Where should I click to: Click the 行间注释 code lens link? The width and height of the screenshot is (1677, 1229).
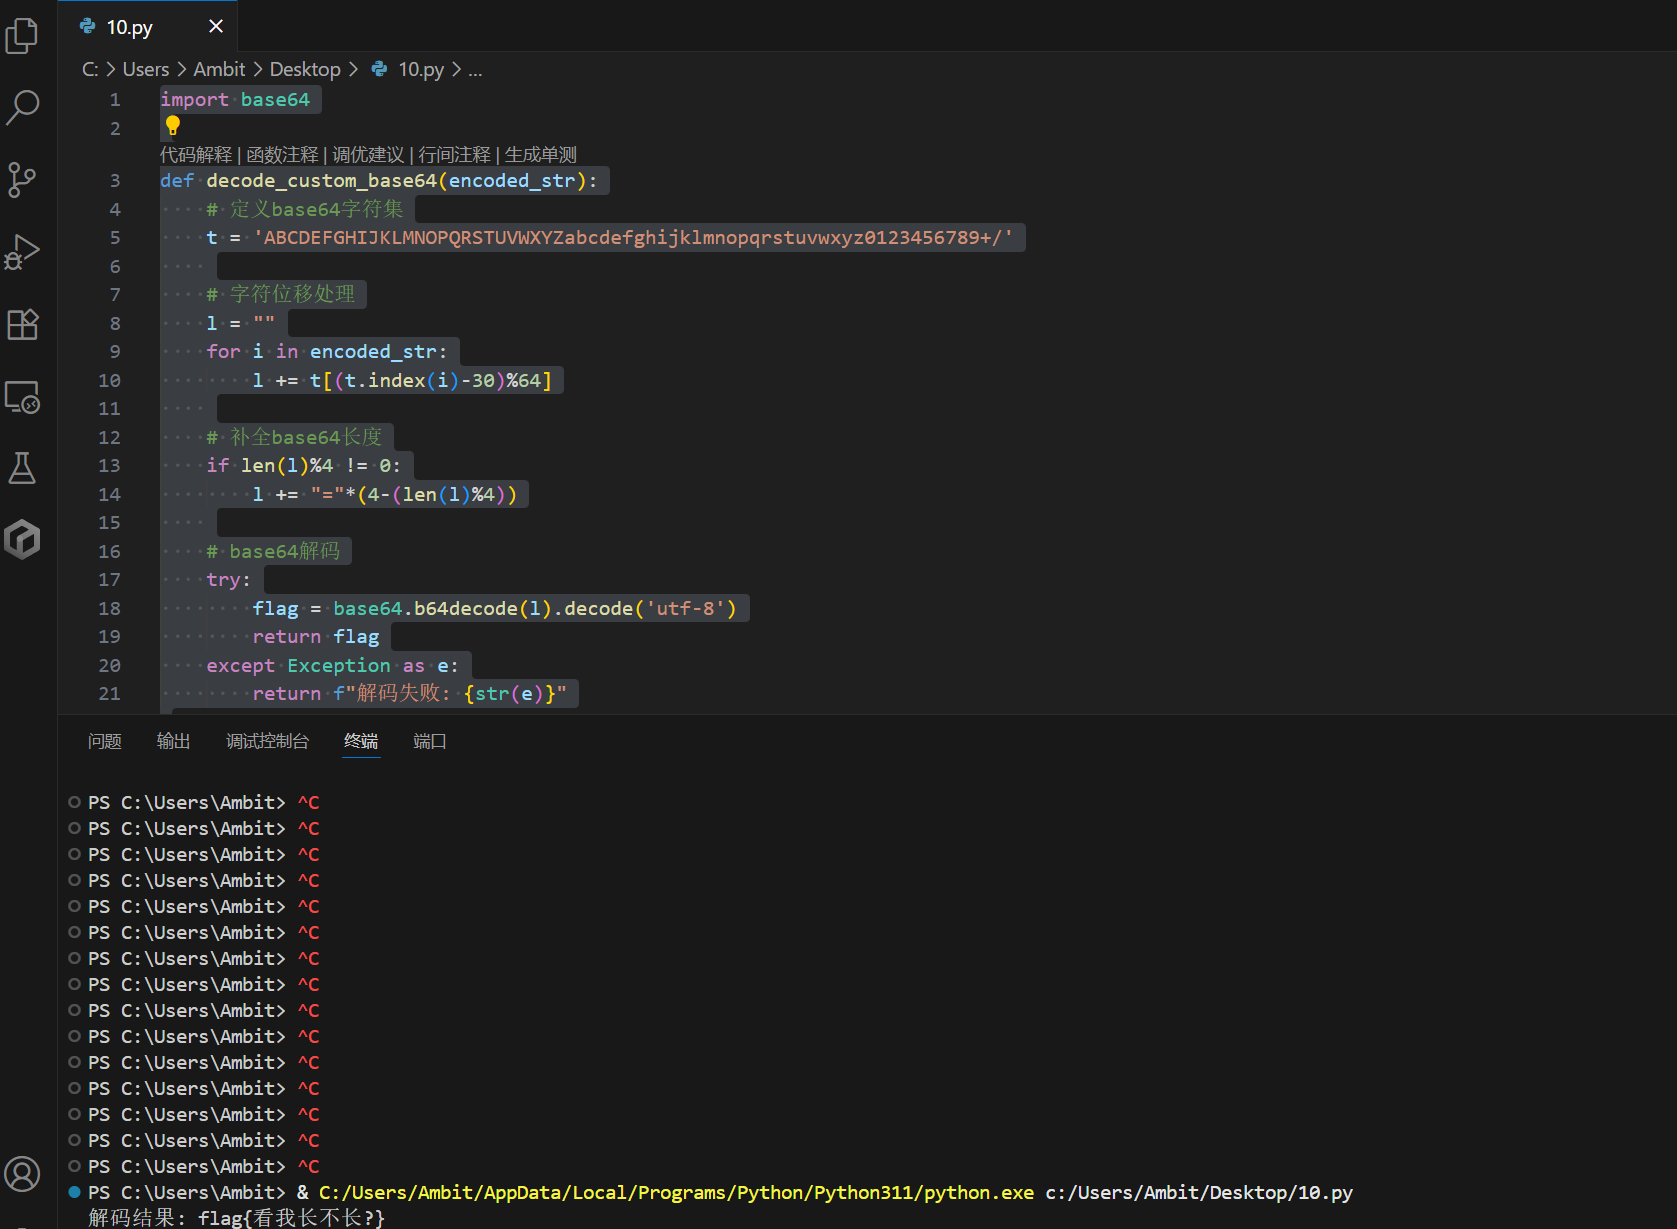pyautogui.click(x=454, y=154)
